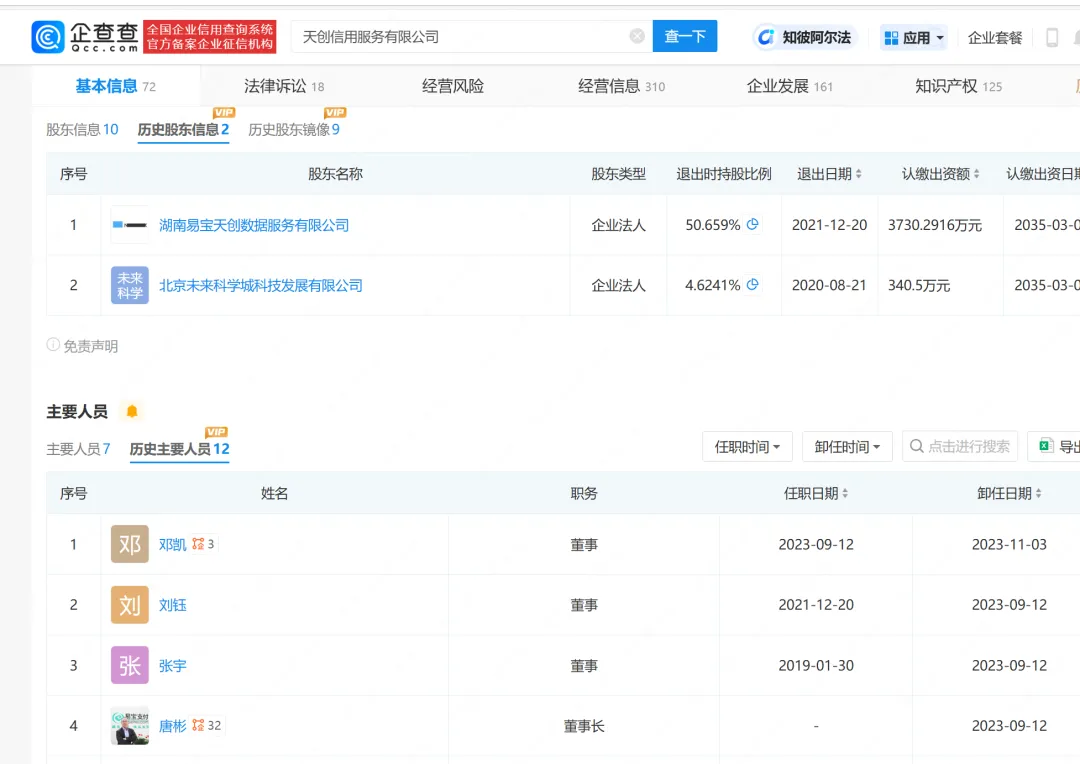Sort by 退出日期 column arrows
Screen dimensions: 1080x764
tap(858, 175)
